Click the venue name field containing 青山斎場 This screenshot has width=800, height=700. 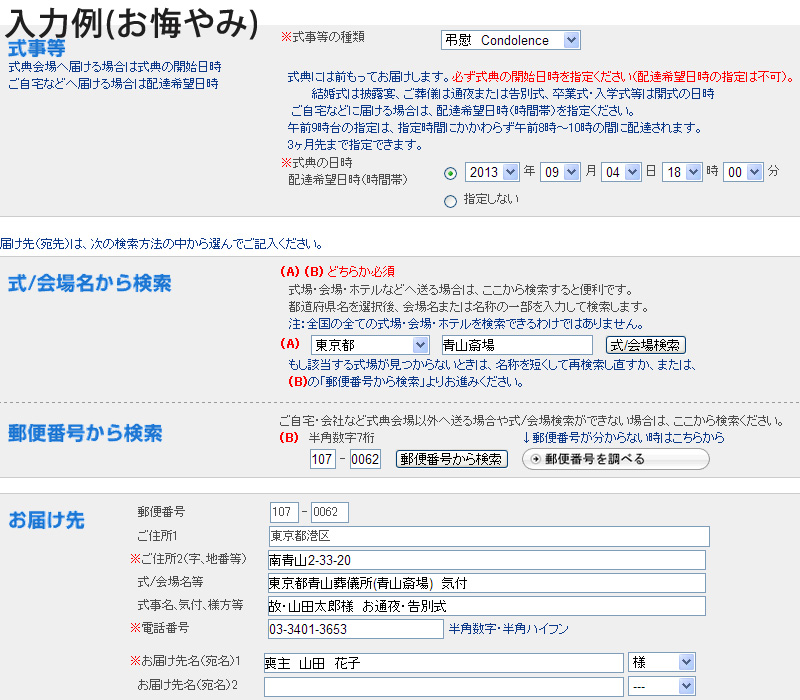click(516, 345)
